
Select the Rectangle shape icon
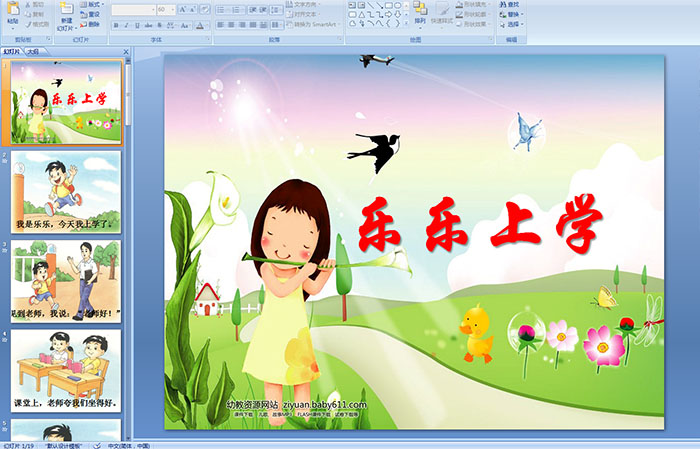click(389, 5)
